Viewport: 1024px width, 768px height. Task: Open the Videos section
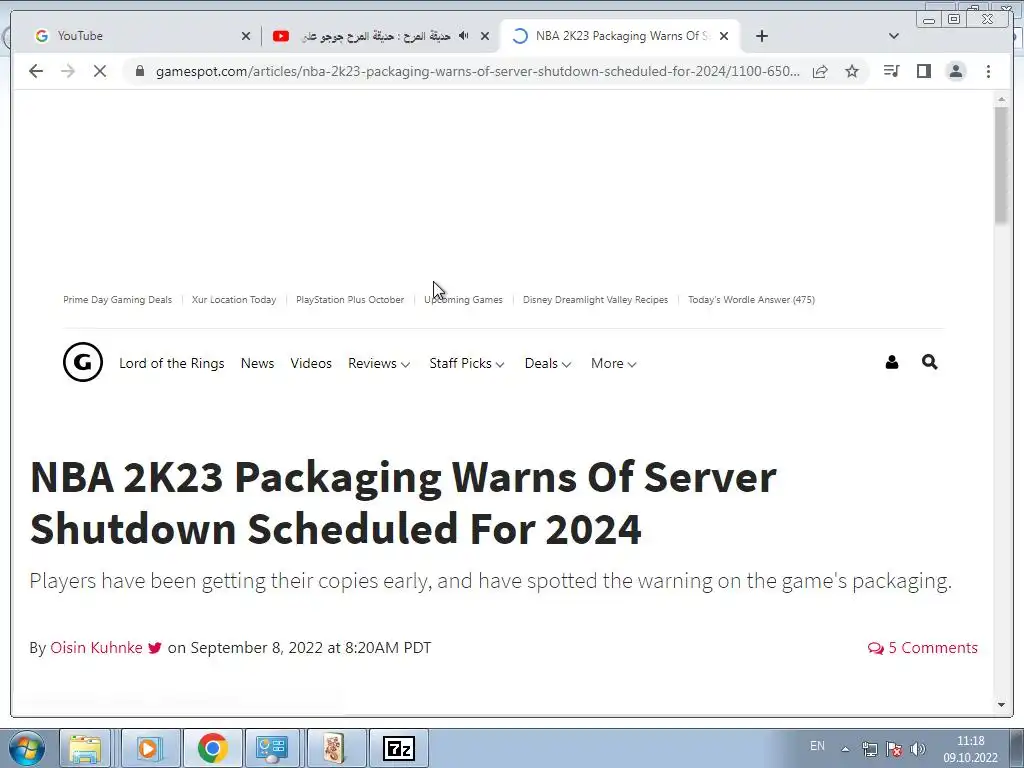point(311,363)
